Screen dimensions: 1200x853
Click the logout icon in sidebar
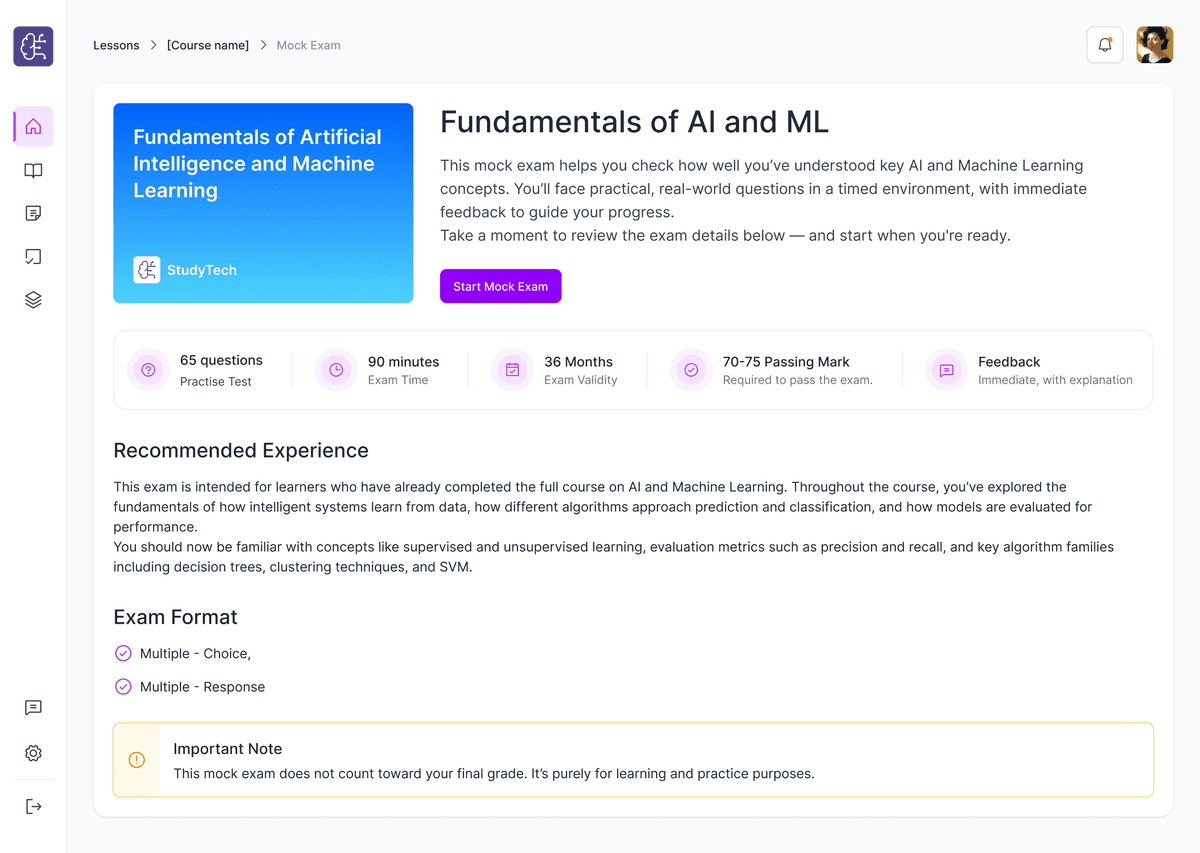pos(33,806)
